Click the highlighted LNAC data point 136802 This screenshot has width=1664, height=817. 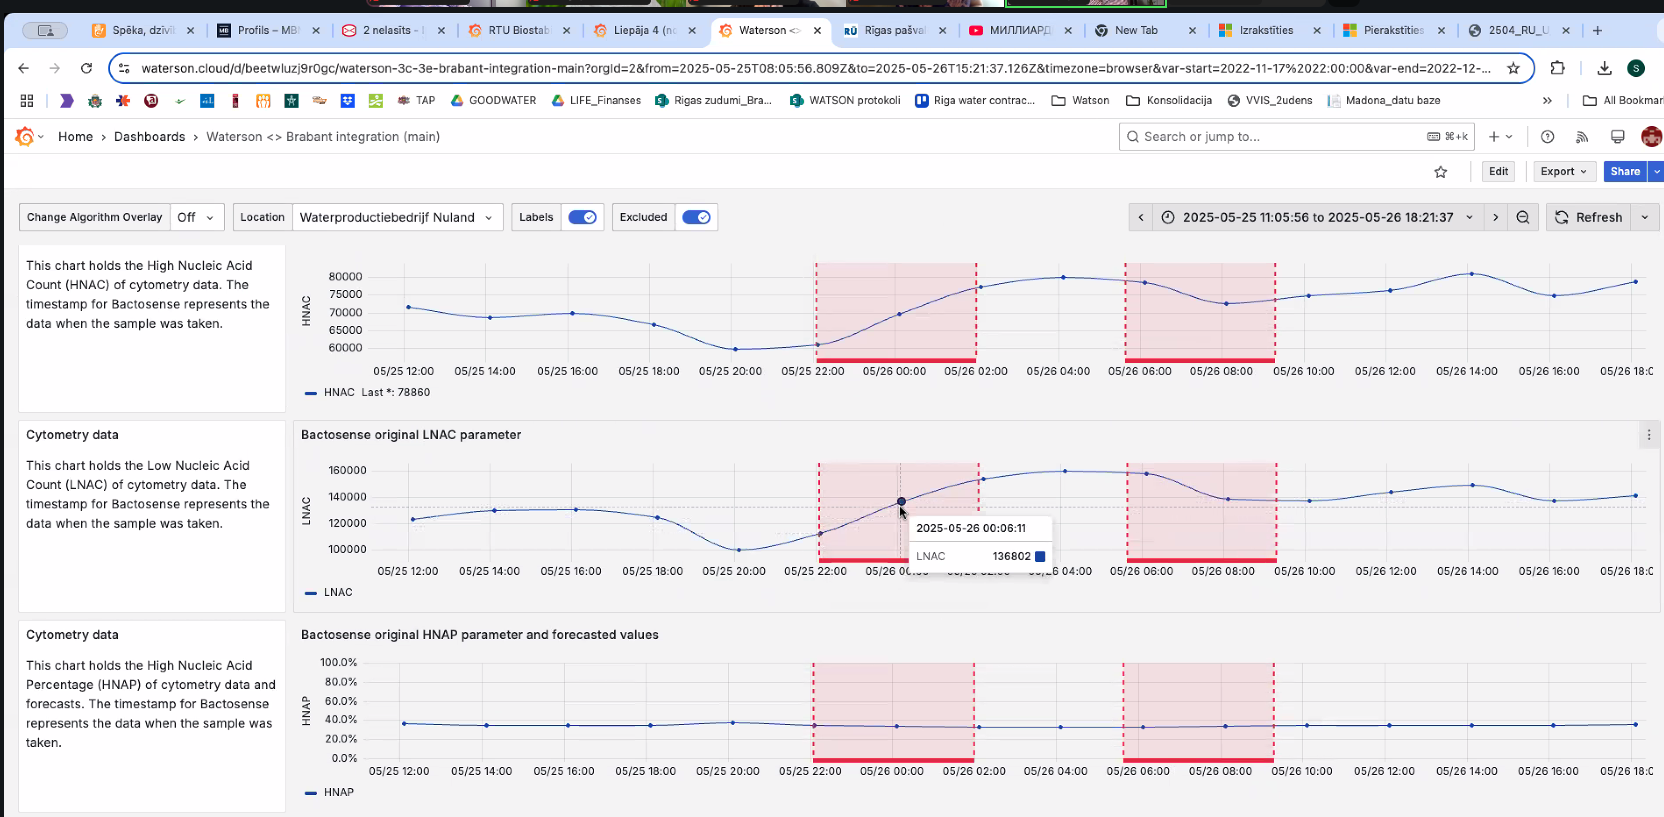pyautogui.click(x=901, y=501)
